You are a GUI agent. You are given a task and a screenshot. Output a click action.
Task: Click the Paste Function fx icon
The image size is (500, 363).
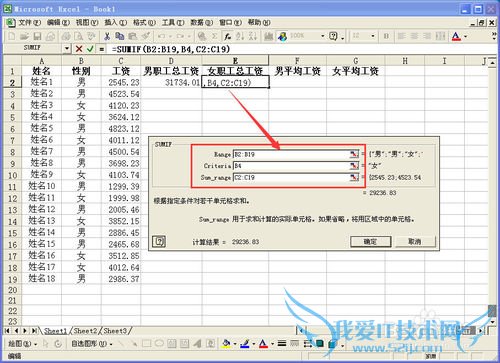(x=228, y=36)
